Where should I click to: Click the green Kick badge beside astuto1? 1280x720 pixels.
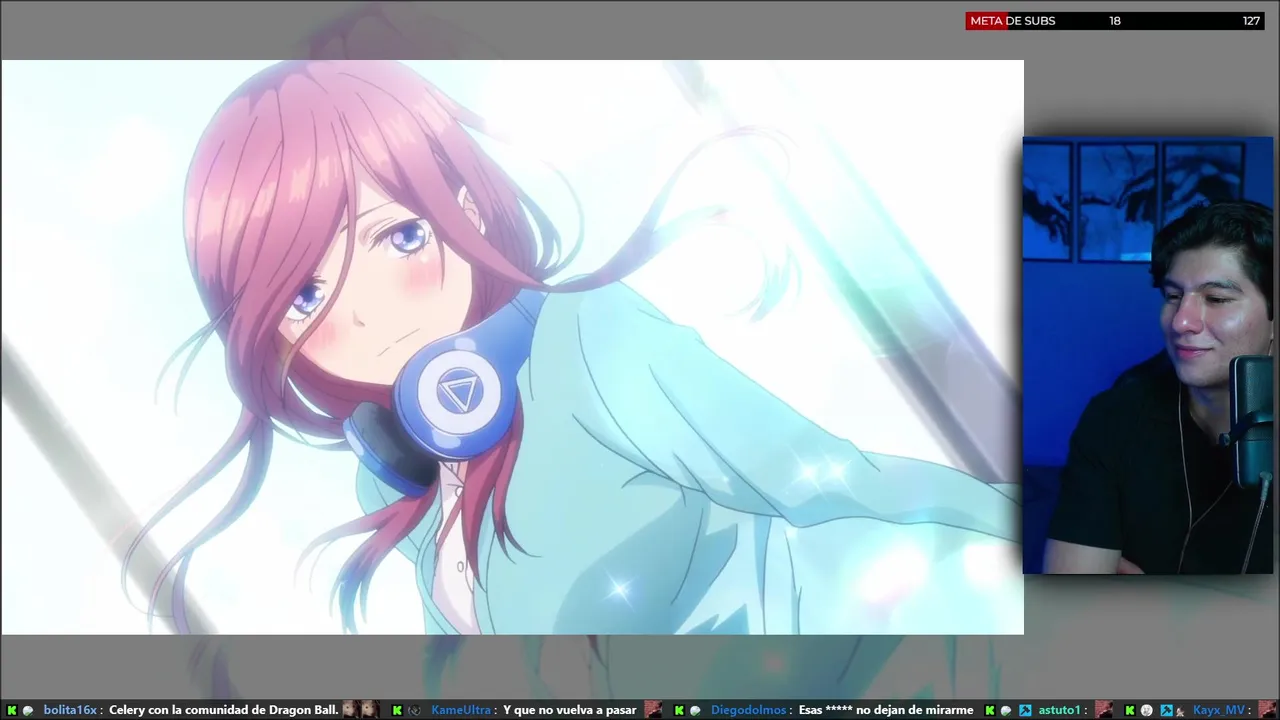990,710
